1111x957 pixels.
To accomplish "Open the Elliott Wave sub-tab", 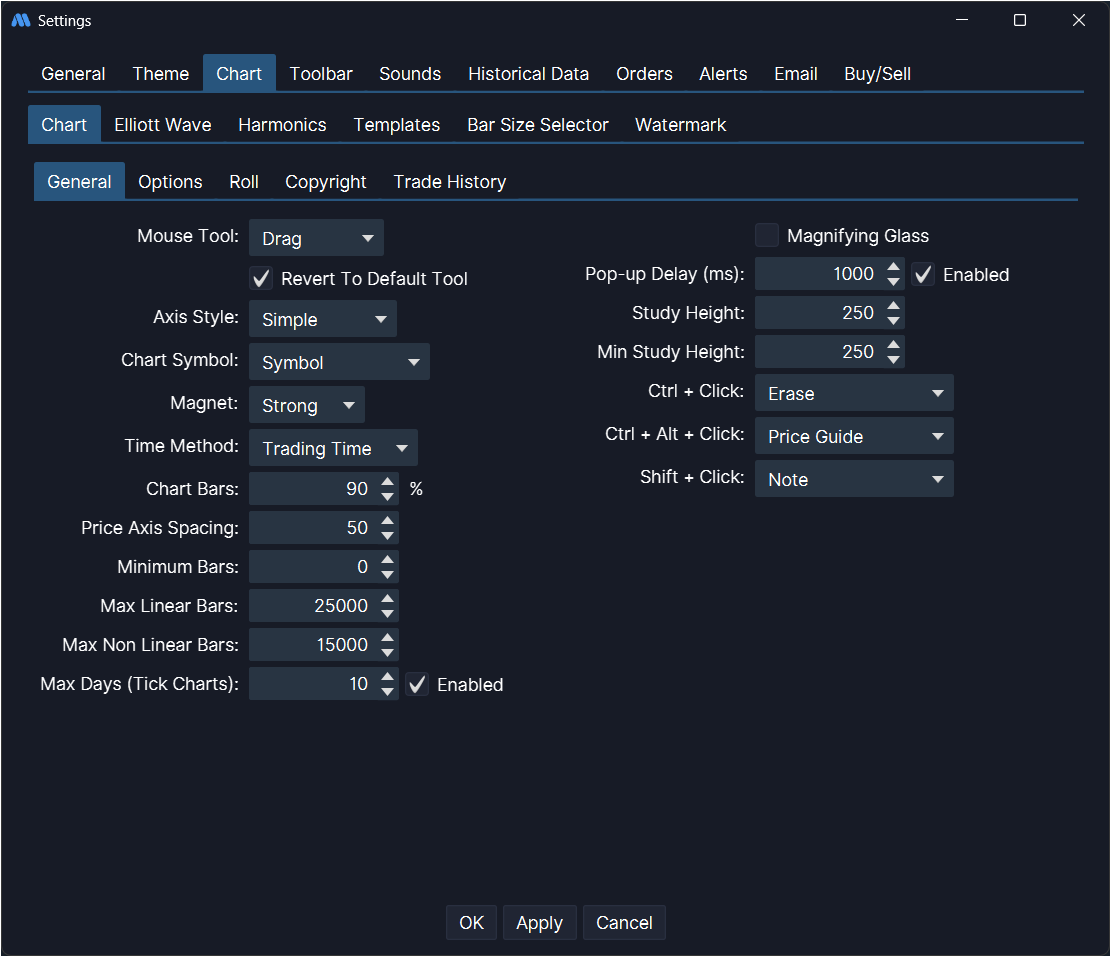I will pyautogui.click(x=162, y=125).
